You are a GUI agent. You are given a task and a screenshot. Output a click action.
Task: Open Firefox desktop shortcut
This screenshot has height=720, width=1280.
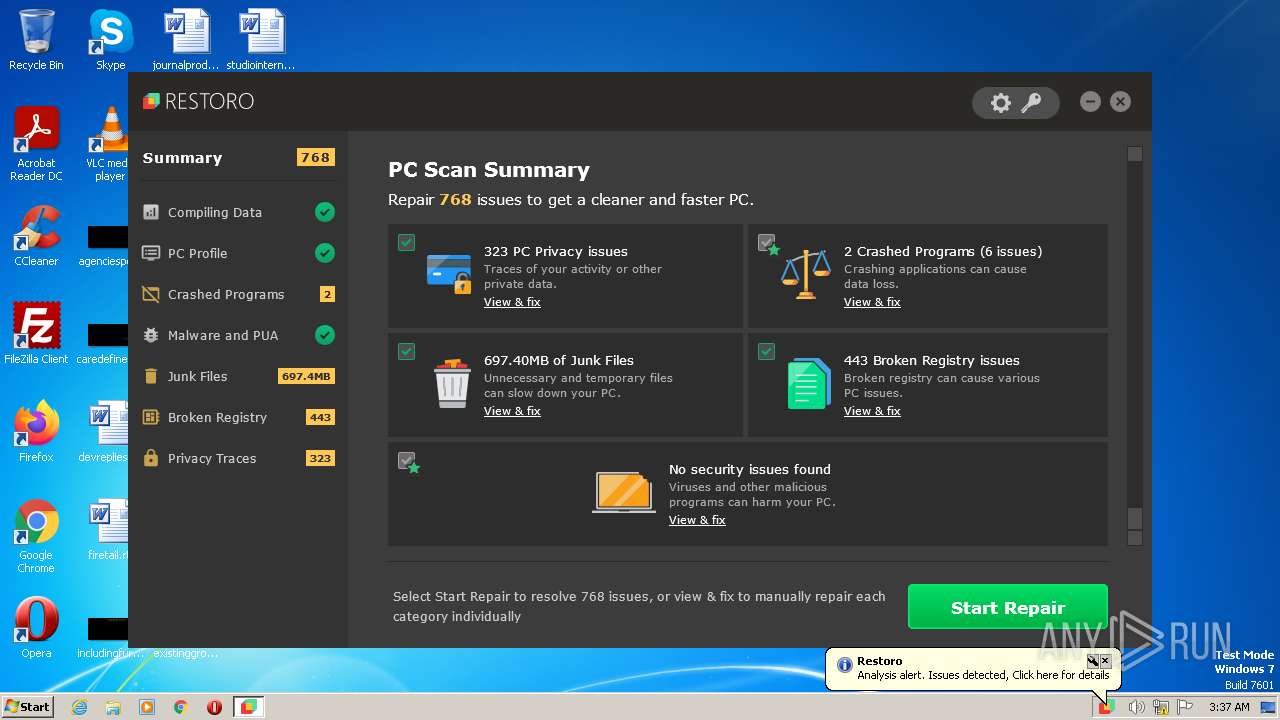pyautogui.click(x=36, y=432)
